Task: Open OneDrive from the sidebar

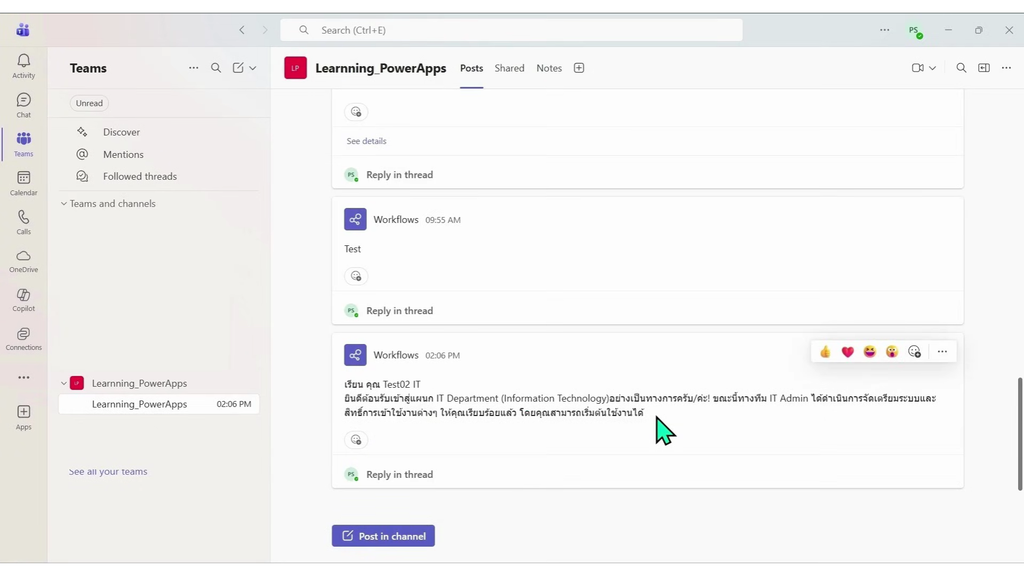Action: point(24,261)
